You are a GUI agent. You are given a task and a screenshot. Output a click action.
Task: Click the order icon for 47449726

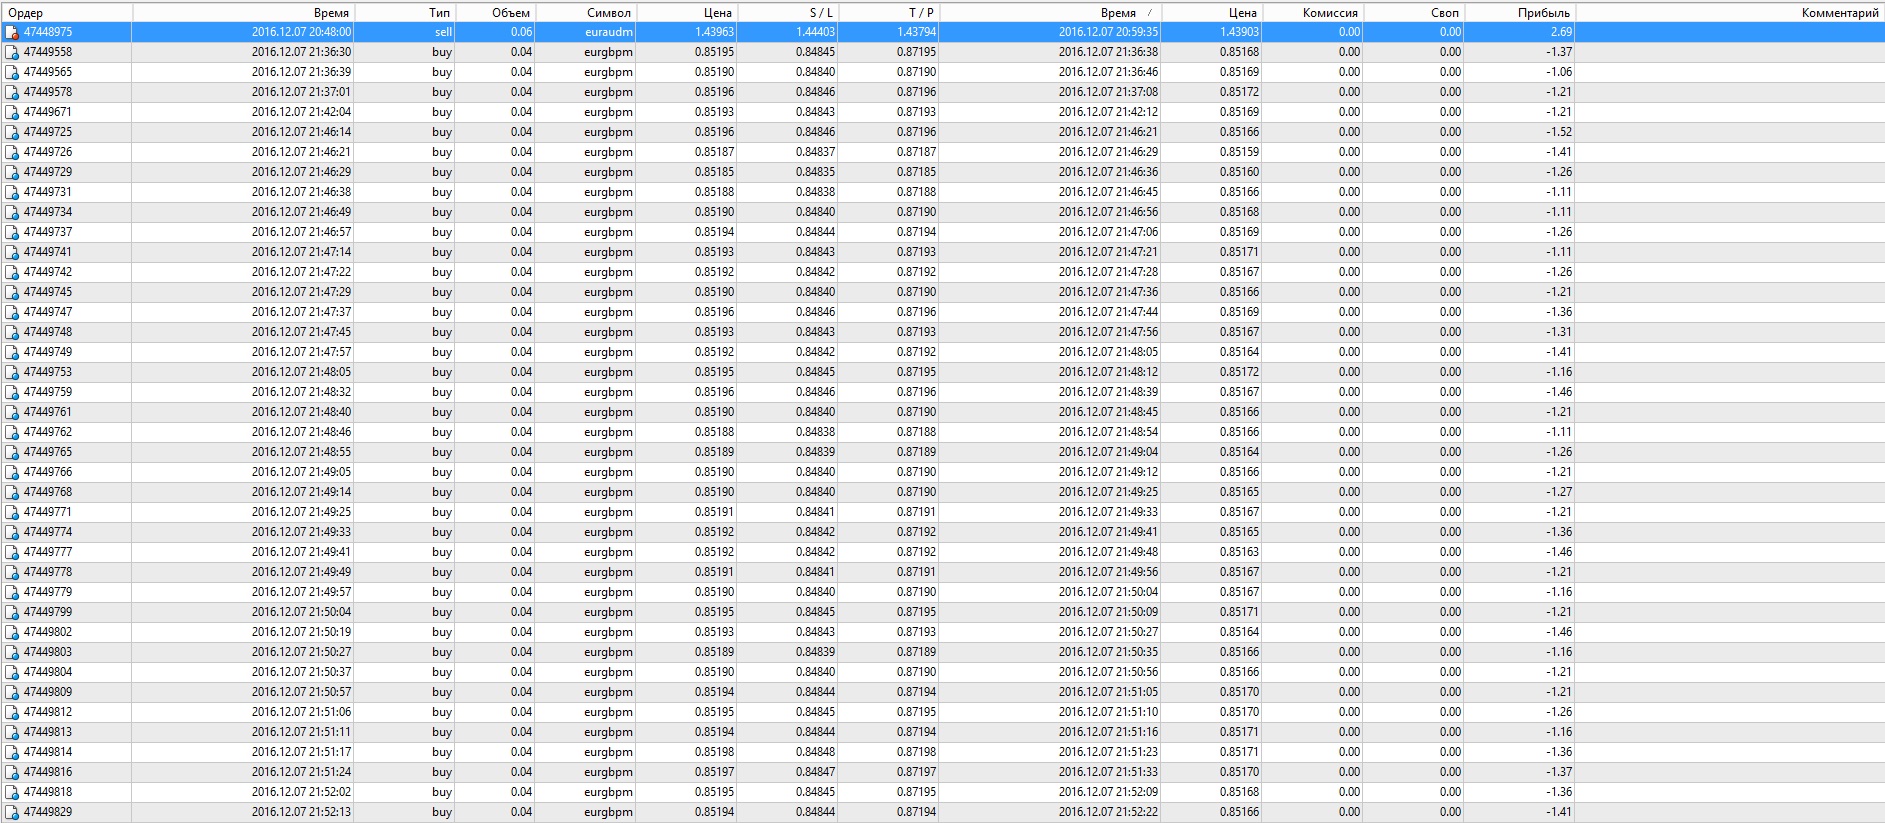click(x=12, y=152)
